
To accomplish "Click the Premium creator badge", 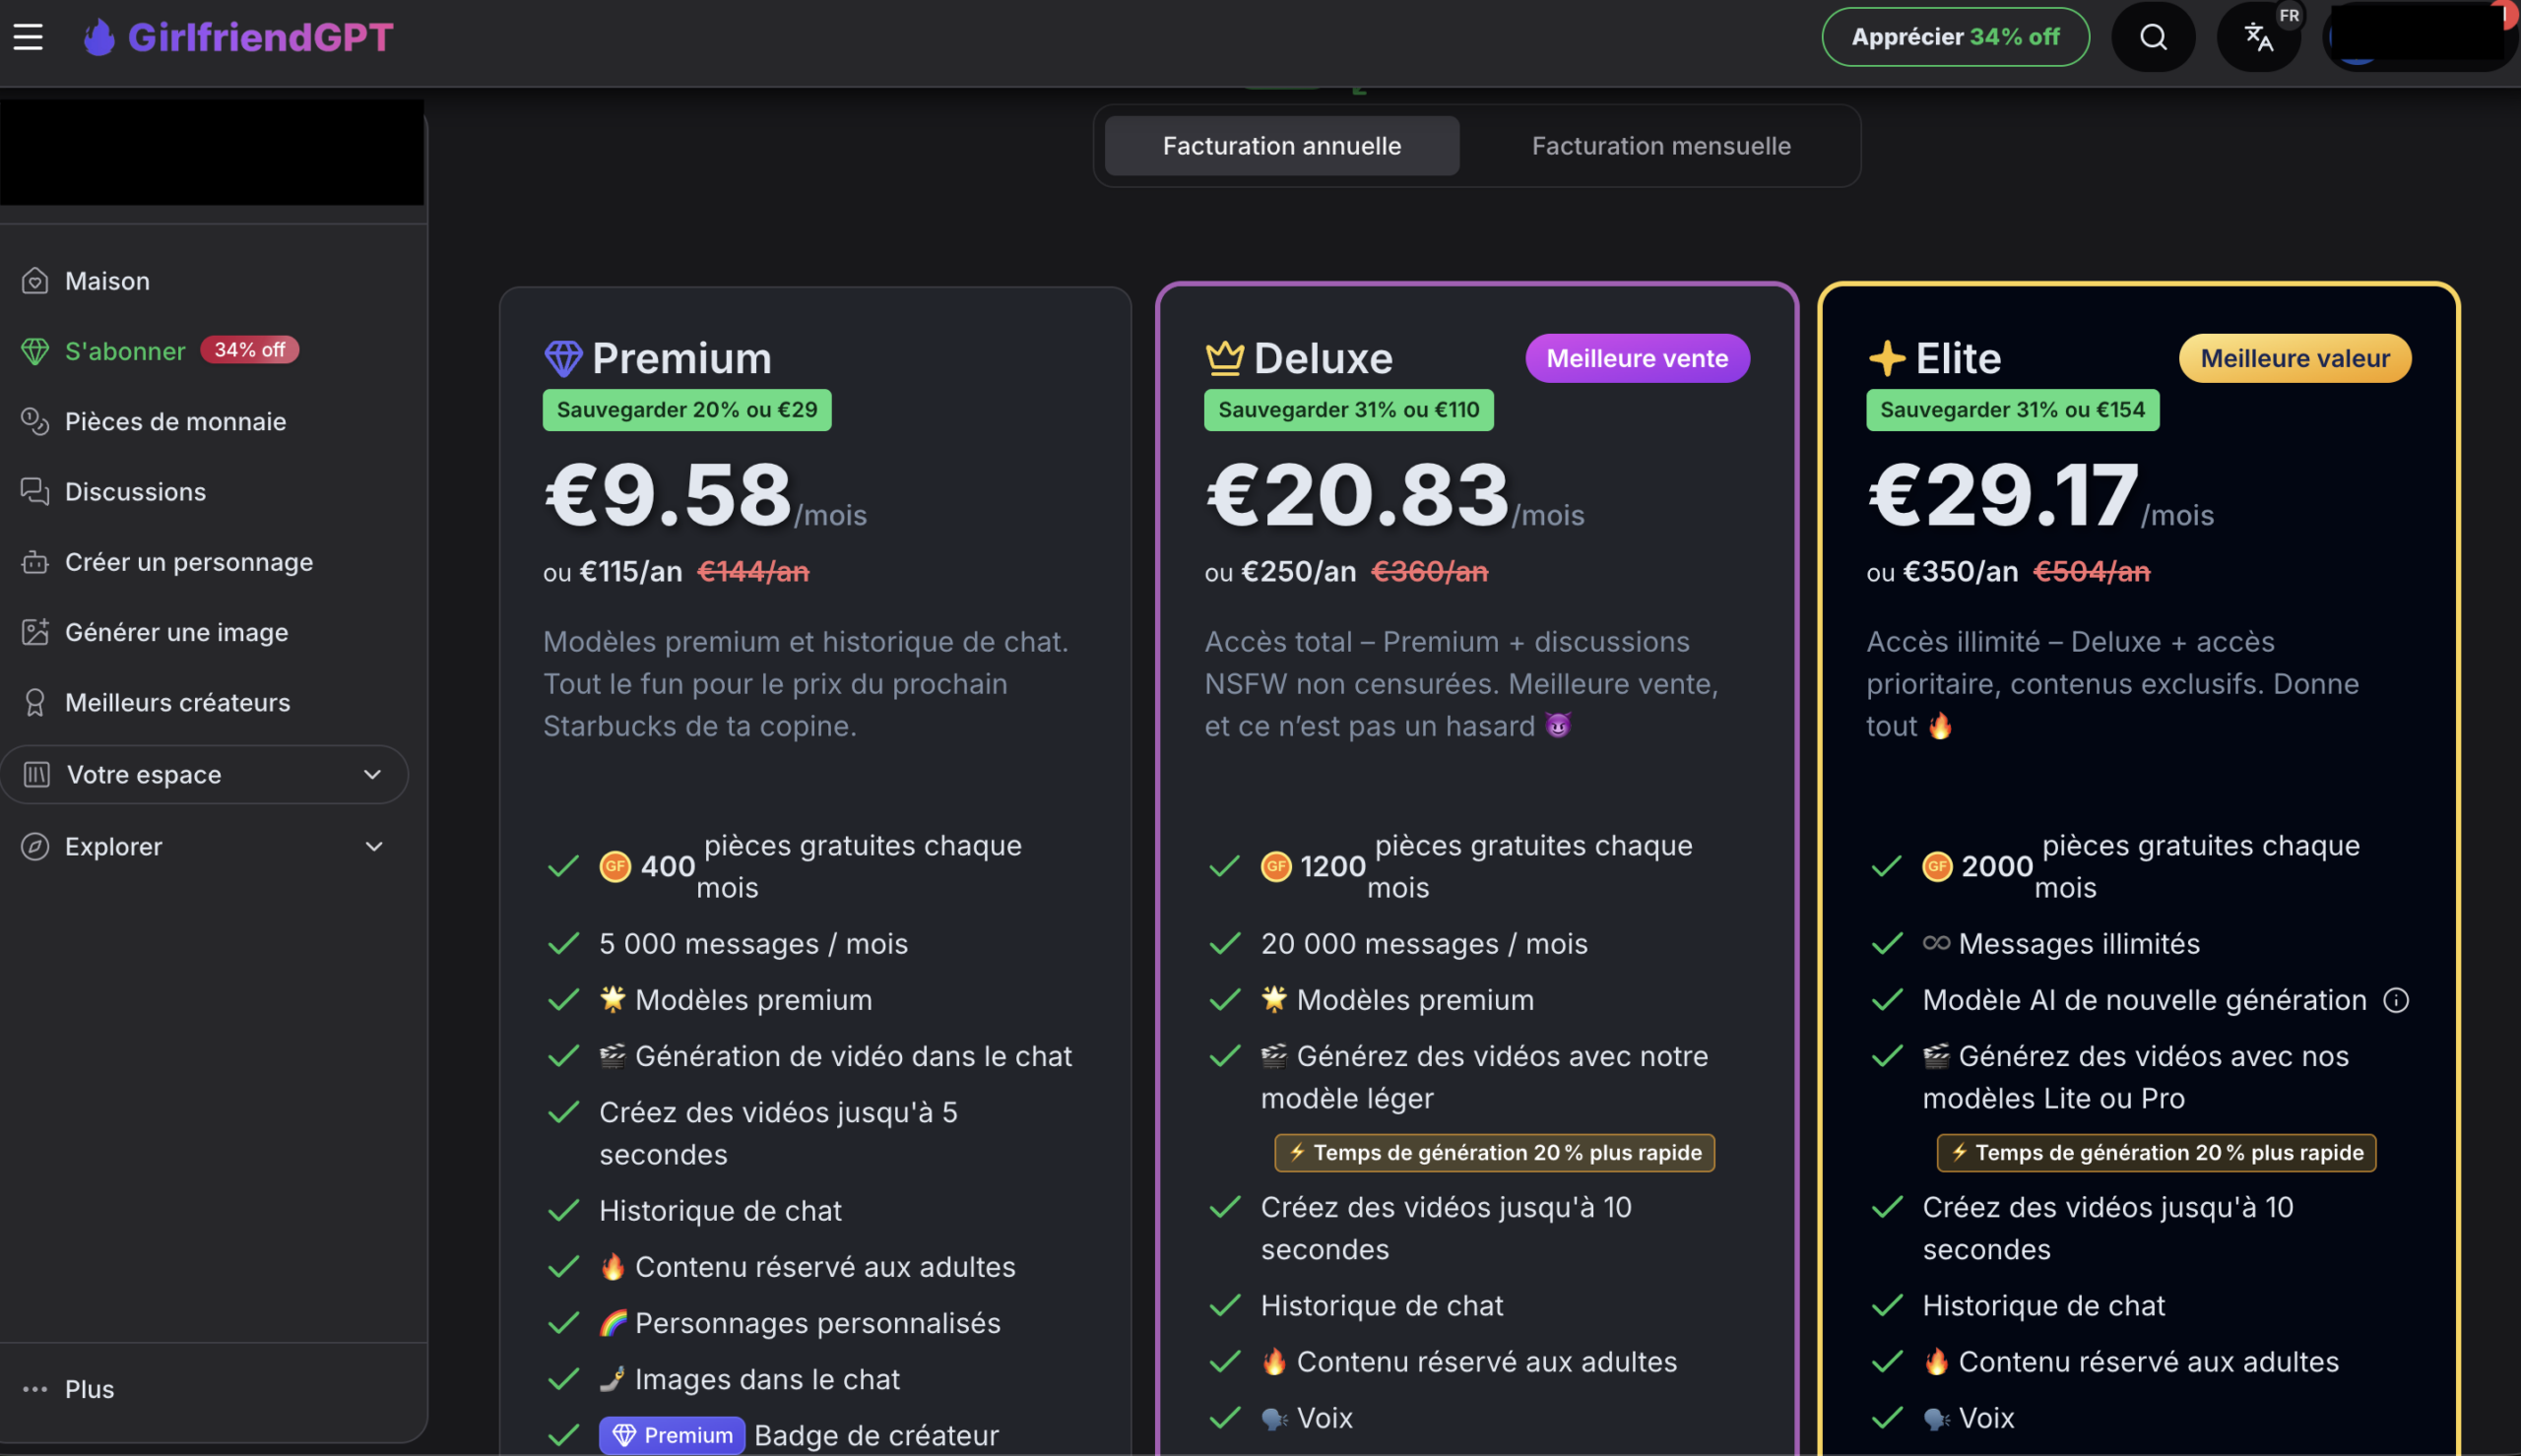I will click(672, 1435).
